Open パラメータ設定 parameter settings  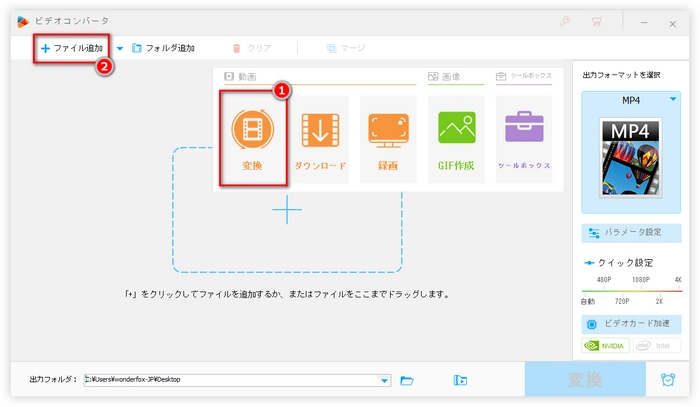click(631, 232)
